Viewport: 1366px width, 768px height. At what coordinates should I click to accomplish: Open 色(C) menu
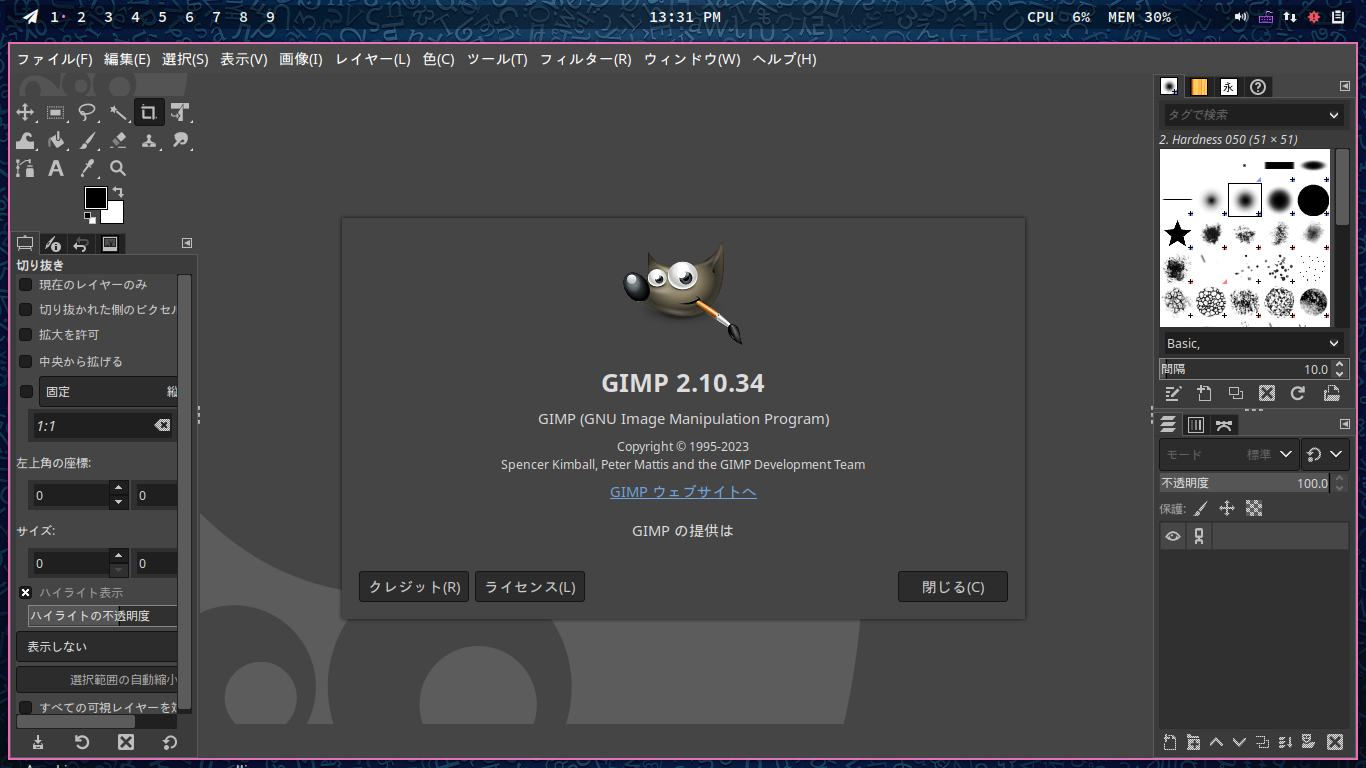(438, 59)
